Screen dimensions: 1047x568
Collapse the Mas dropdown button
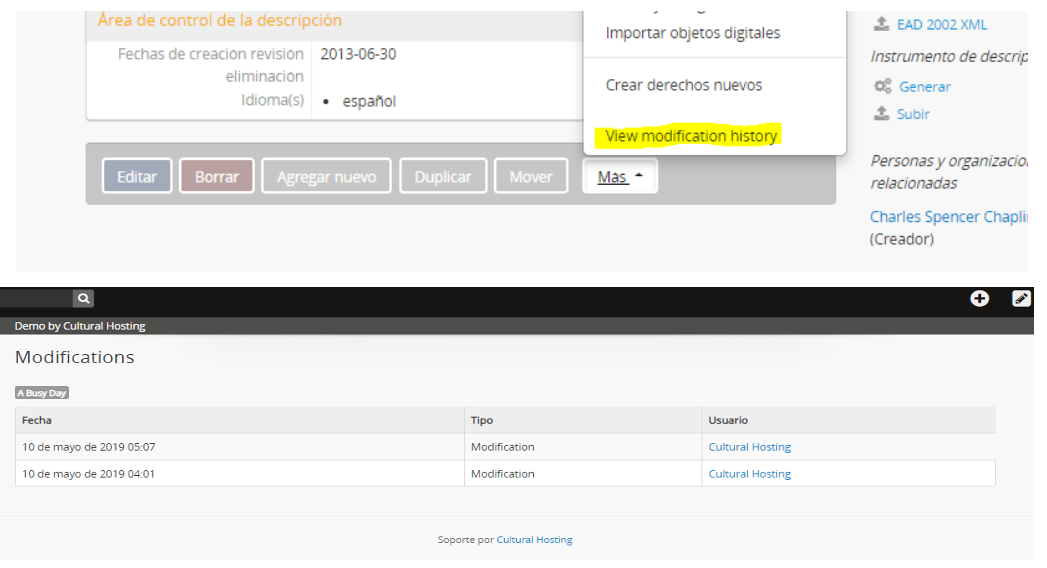click(x=620, y=176)
